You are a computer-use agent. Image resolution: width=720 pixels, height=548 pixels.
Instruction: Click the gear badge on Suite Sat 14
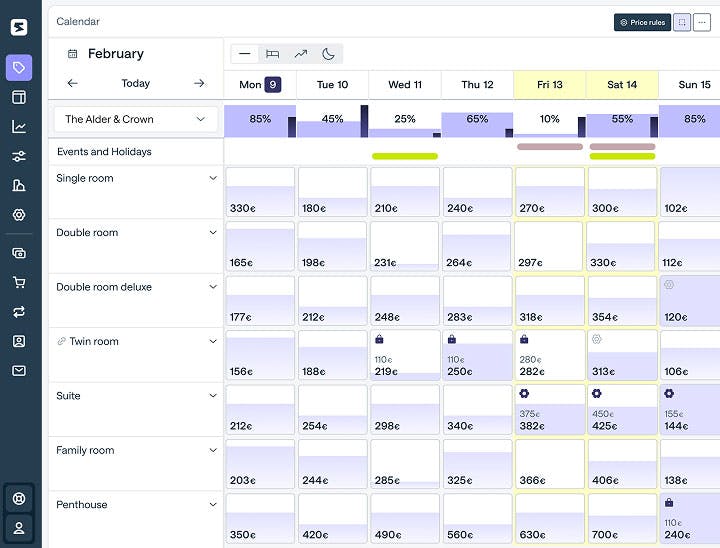[596, 393]
